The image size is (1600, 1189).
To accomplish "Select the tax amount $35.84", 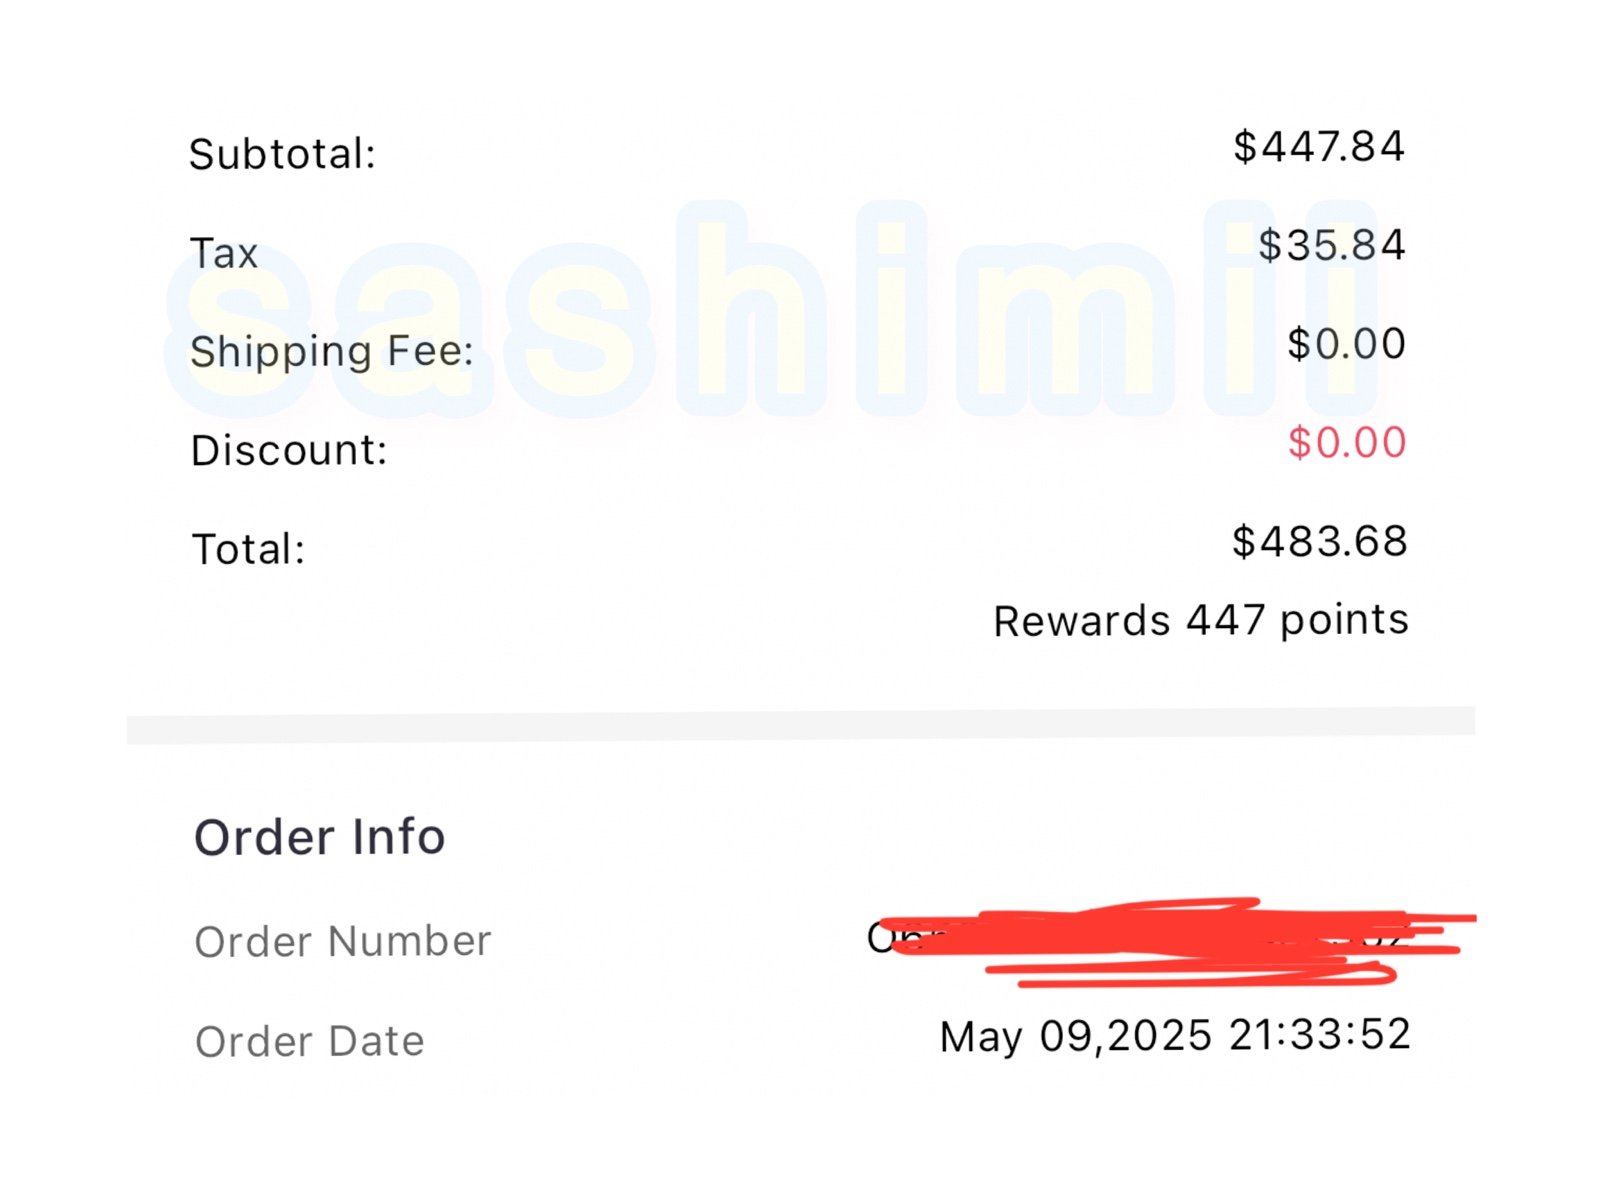I will point(1331,245).
